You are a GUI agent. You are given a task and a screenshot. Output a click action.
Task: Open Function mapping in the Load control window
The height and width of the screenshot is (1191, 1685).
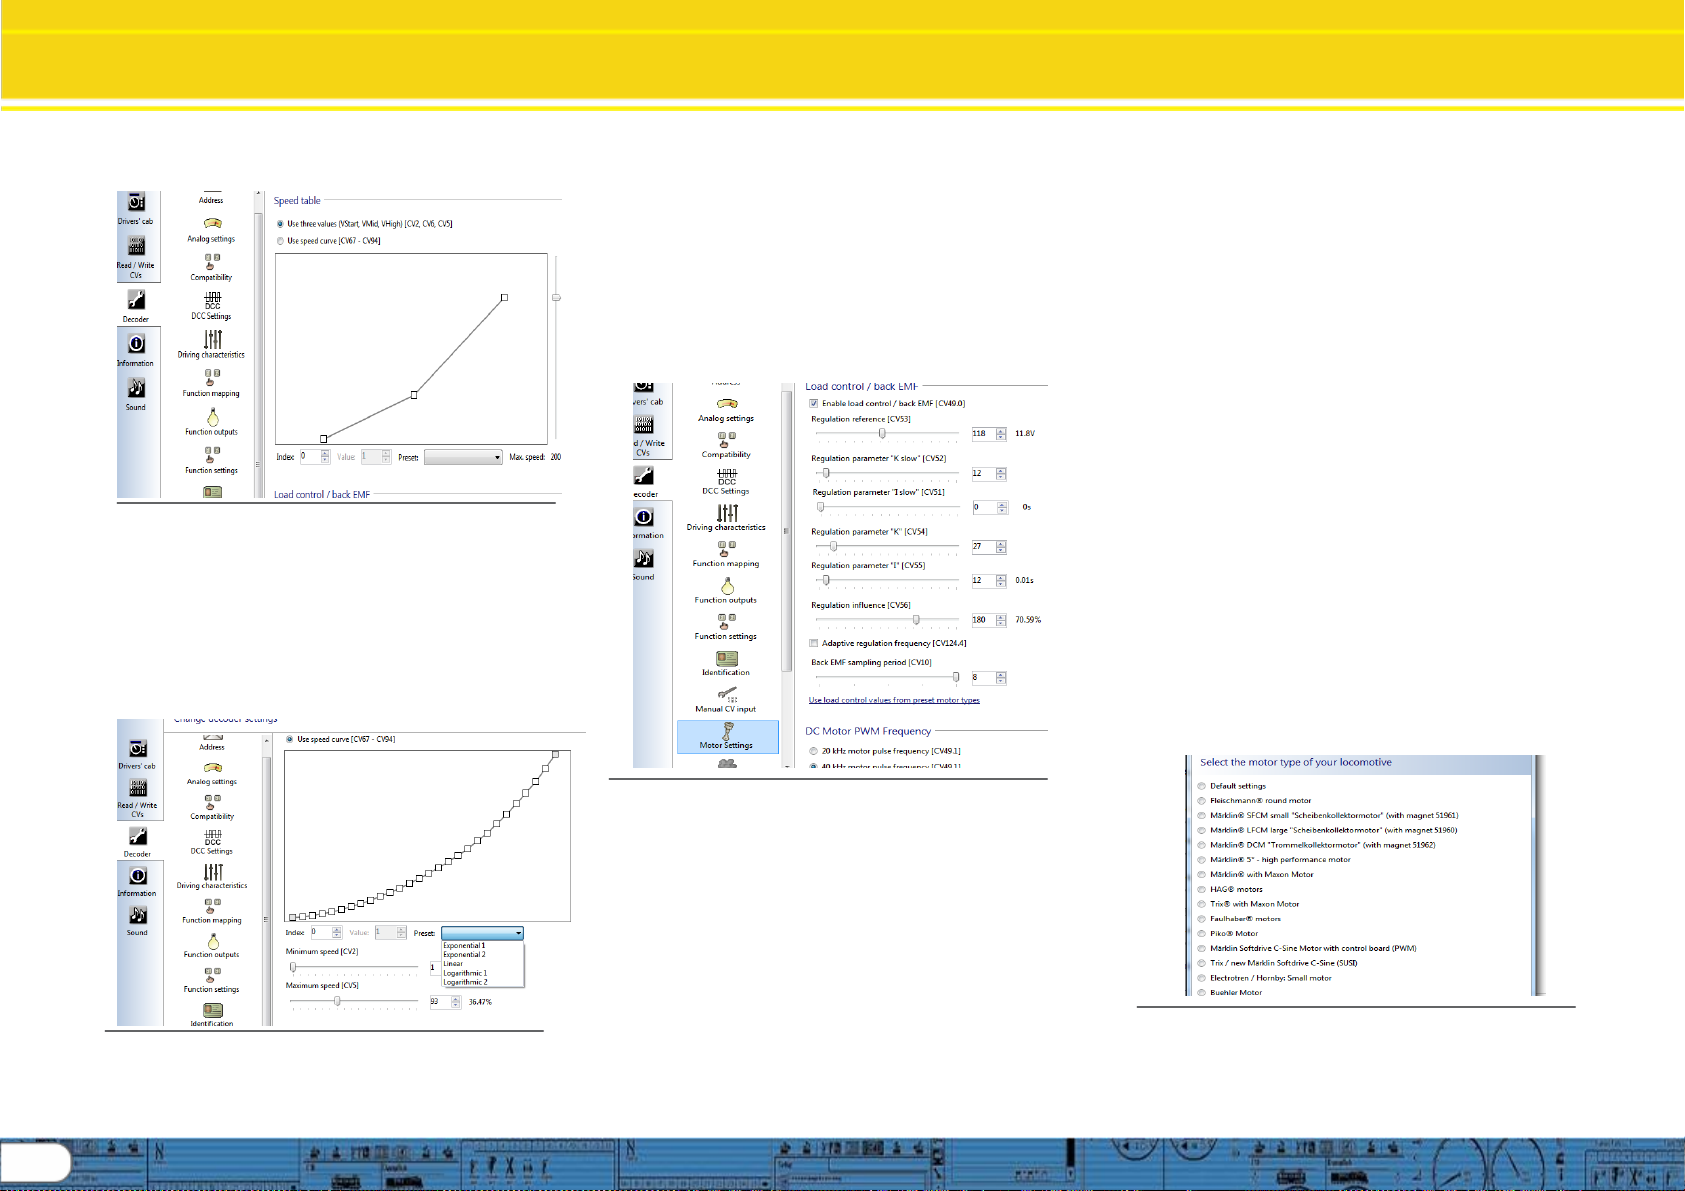coord(727,555)
